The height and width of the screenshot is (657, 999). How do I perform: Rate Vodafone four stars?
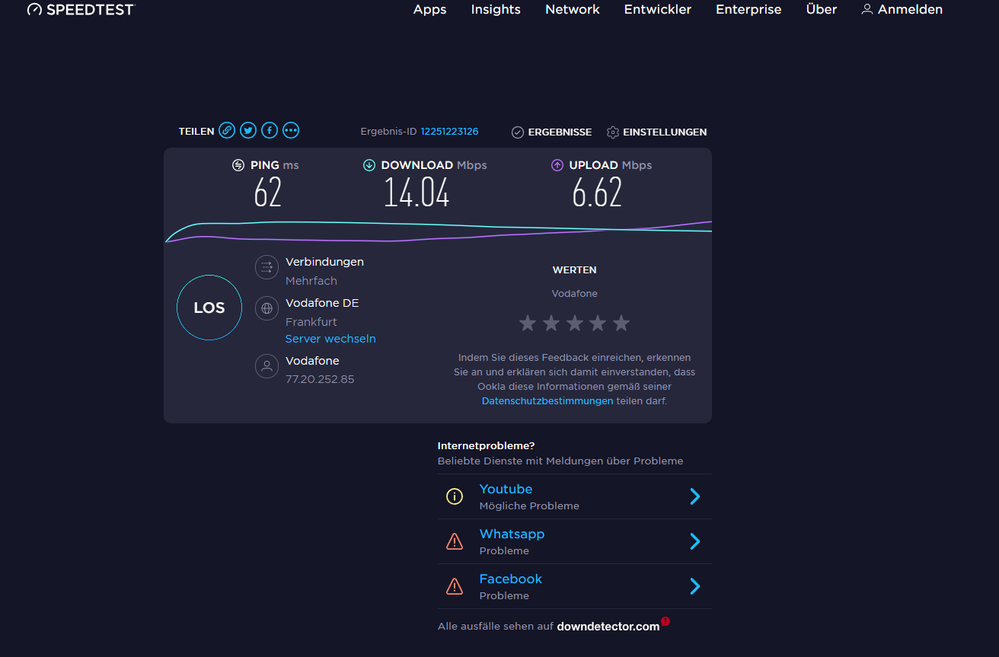598,323
